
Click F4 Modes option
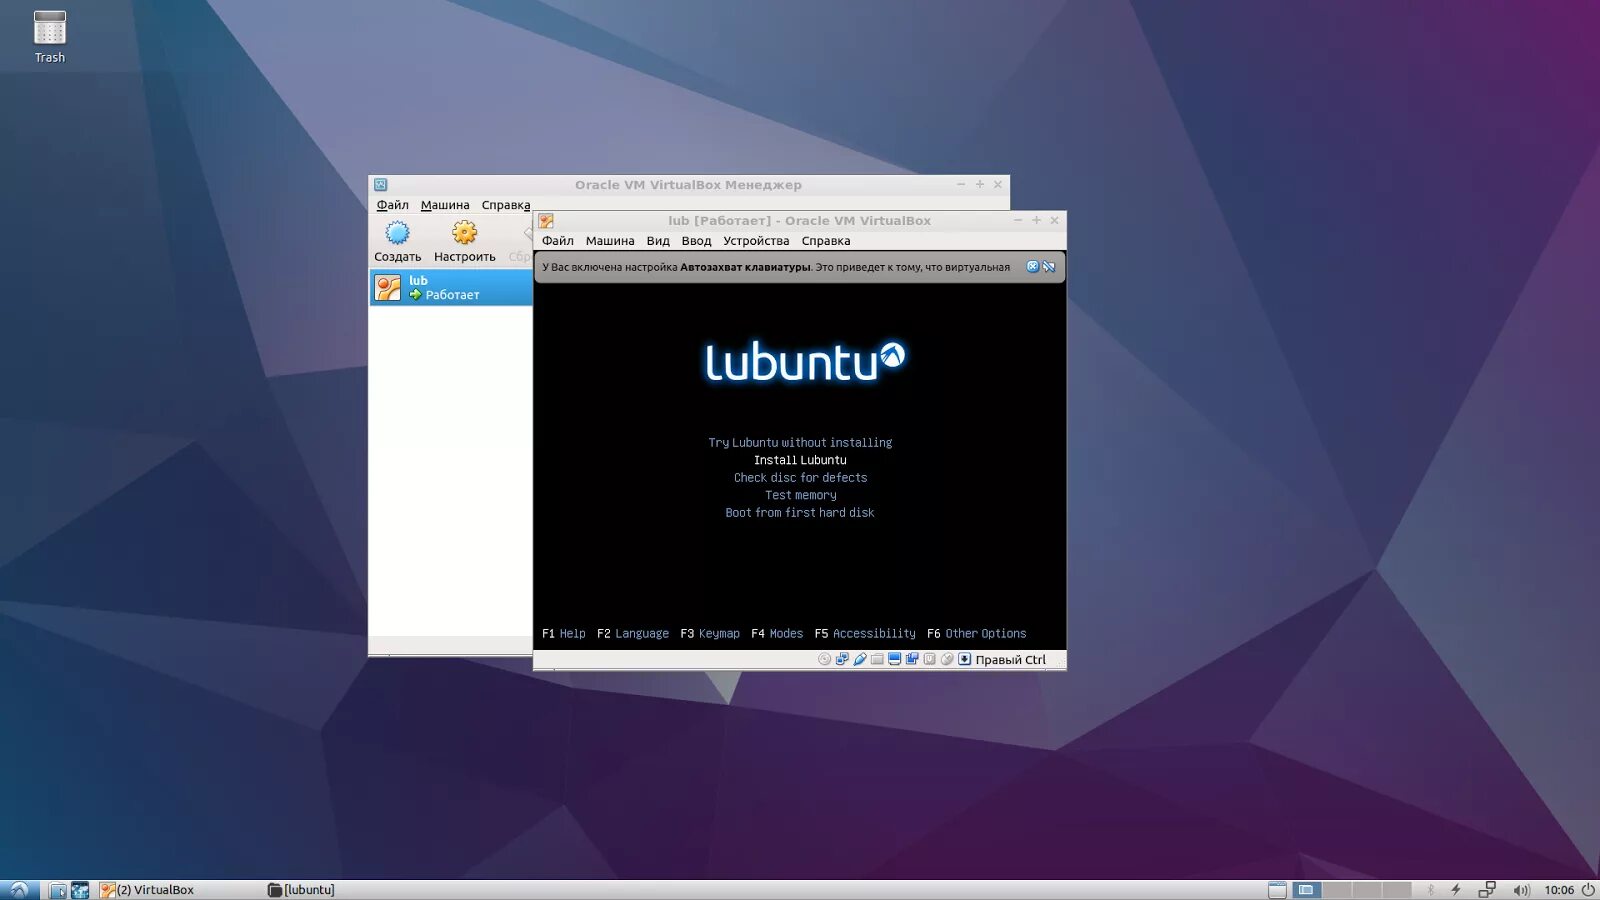(777, 633)
